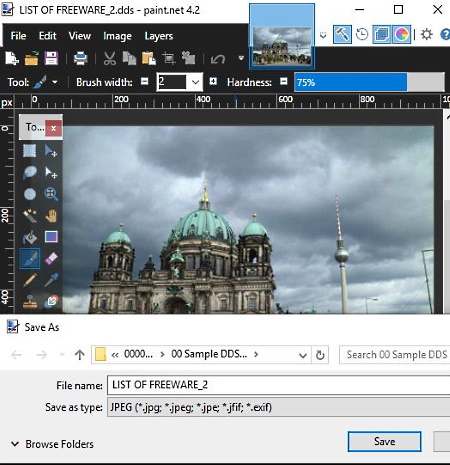Select the Pan hand tool
The image size is (450, 465).
(x=51, y=216)
